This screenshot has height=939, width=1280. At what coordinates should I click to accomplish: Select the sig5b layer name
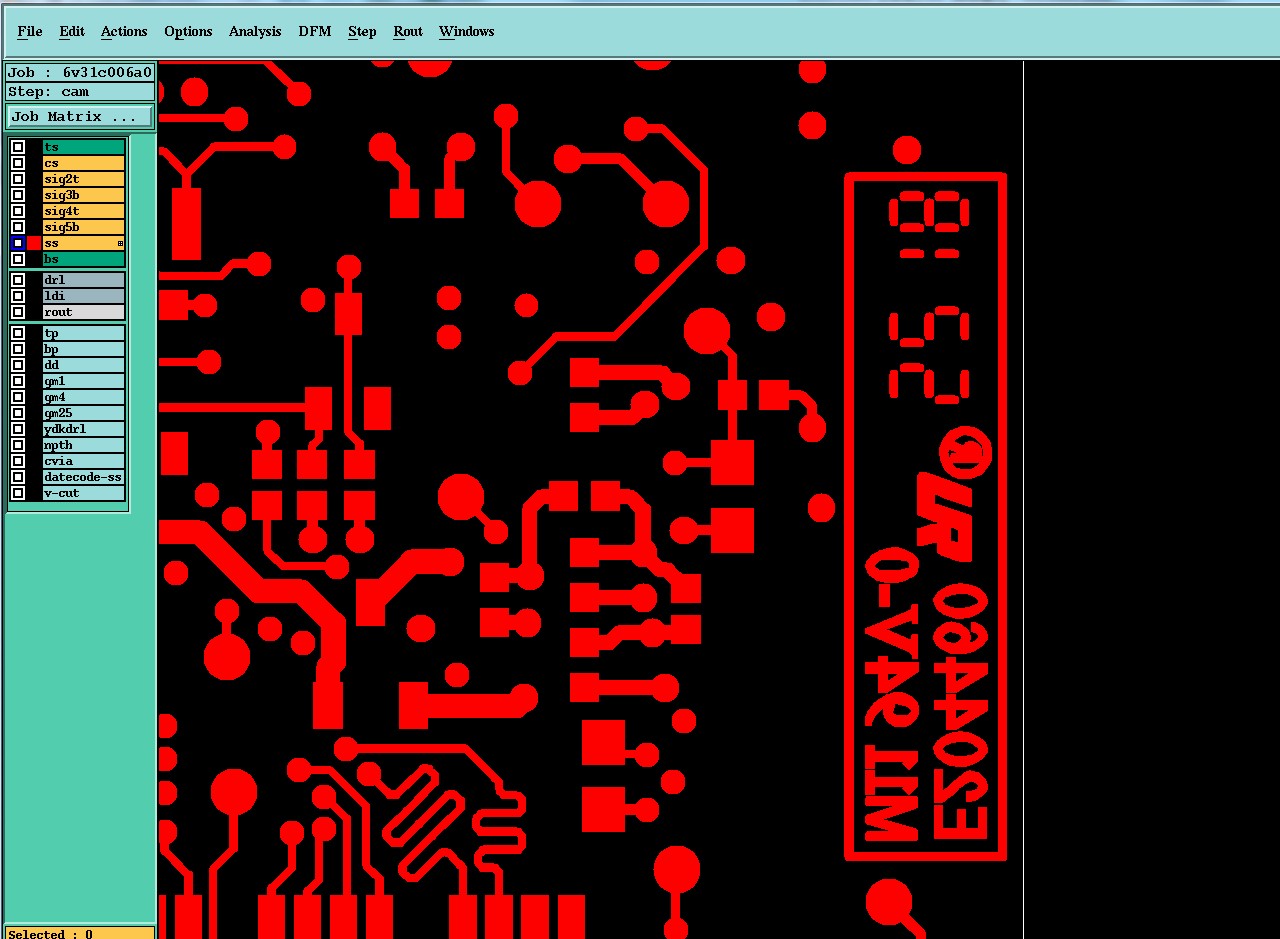tap(84, 227)
